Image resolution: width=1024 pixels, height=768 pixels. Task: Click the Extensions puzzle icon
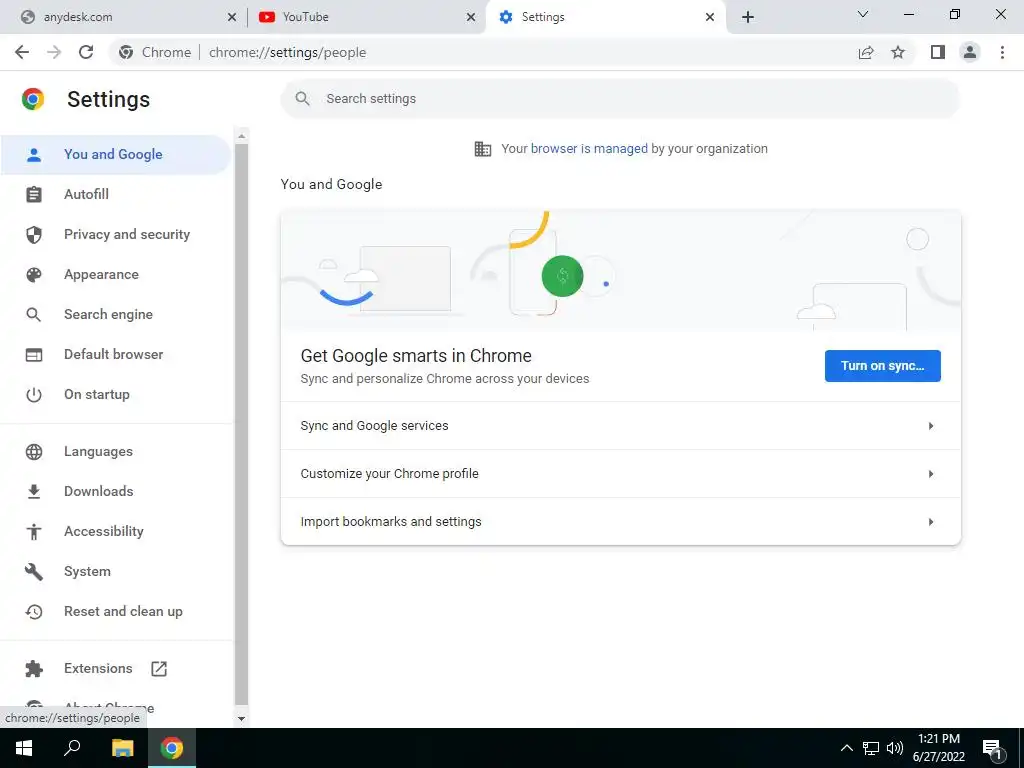click(x=33, y=669)
